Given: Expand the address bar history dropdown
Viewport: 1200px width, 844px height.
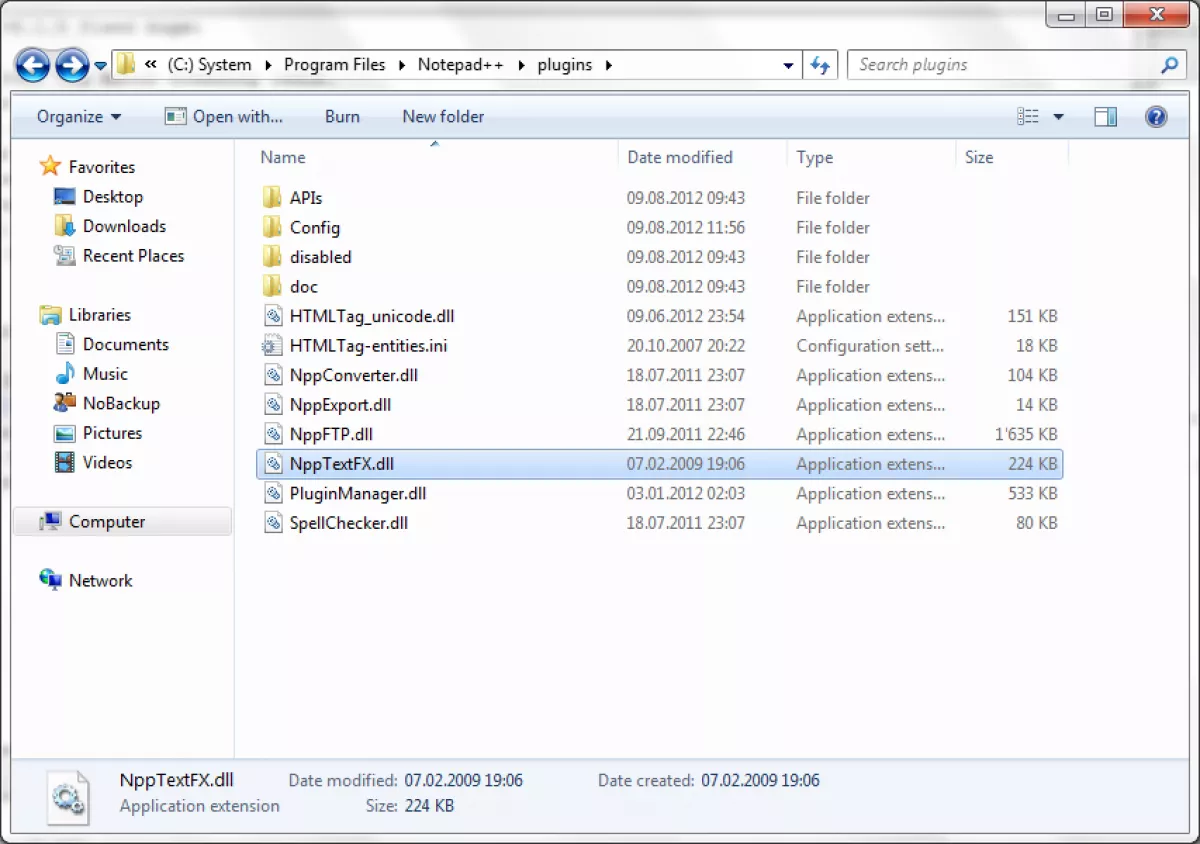Looking at the screenshot, I should click(788, 64).
